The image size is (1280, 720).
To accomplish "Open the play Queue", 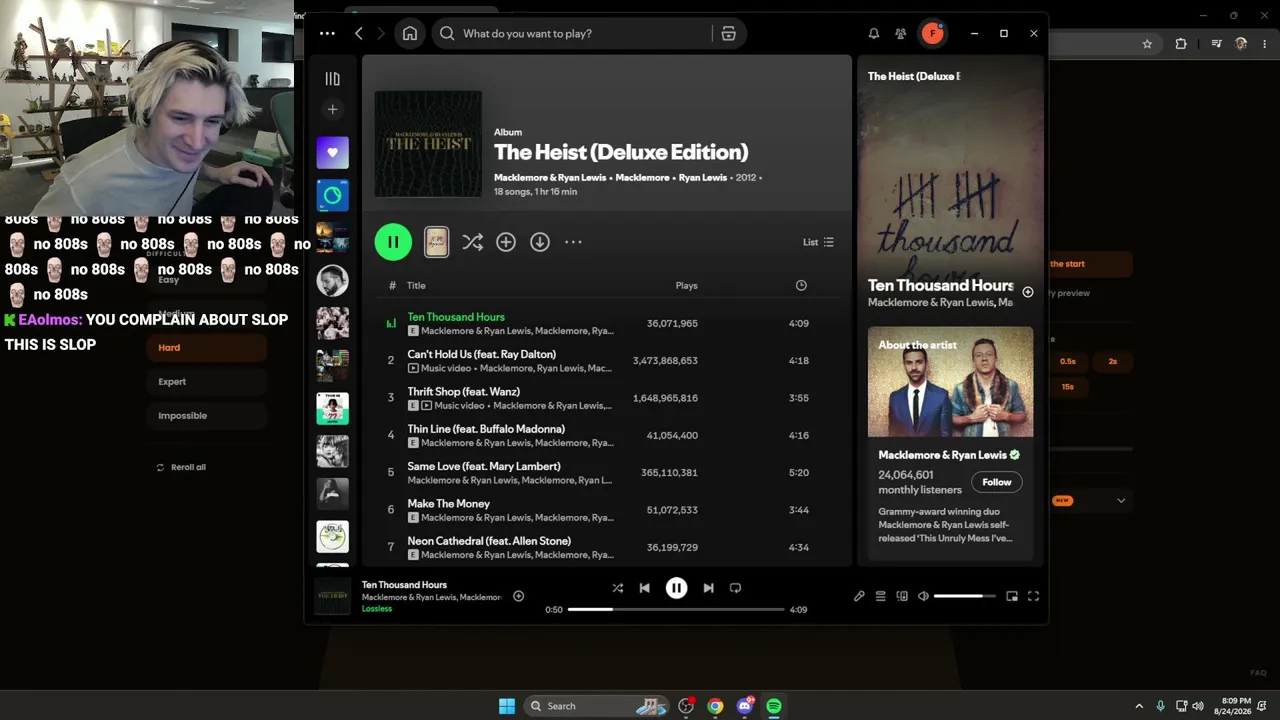I will [x=881, y=596].
